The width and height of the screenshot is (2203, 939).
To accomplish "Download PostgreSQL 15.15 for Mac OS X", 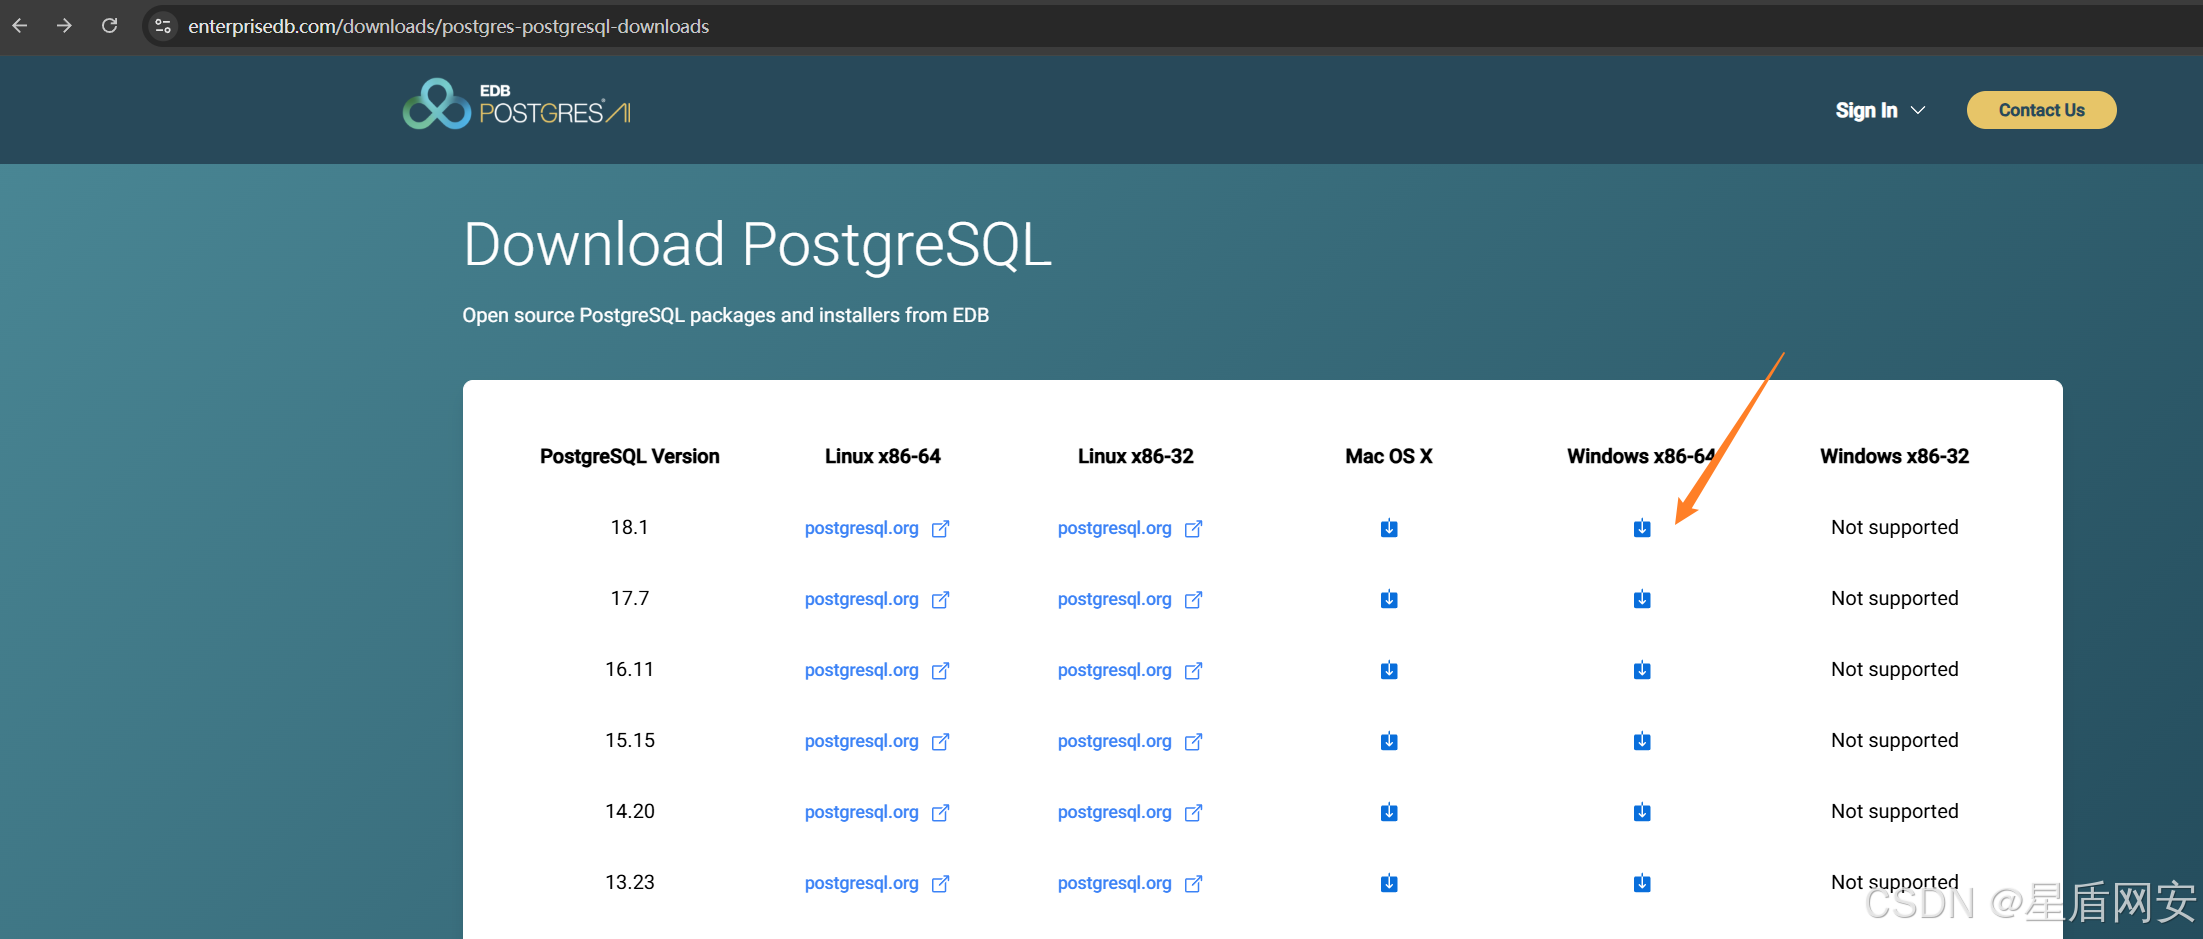I will 1389,741.
